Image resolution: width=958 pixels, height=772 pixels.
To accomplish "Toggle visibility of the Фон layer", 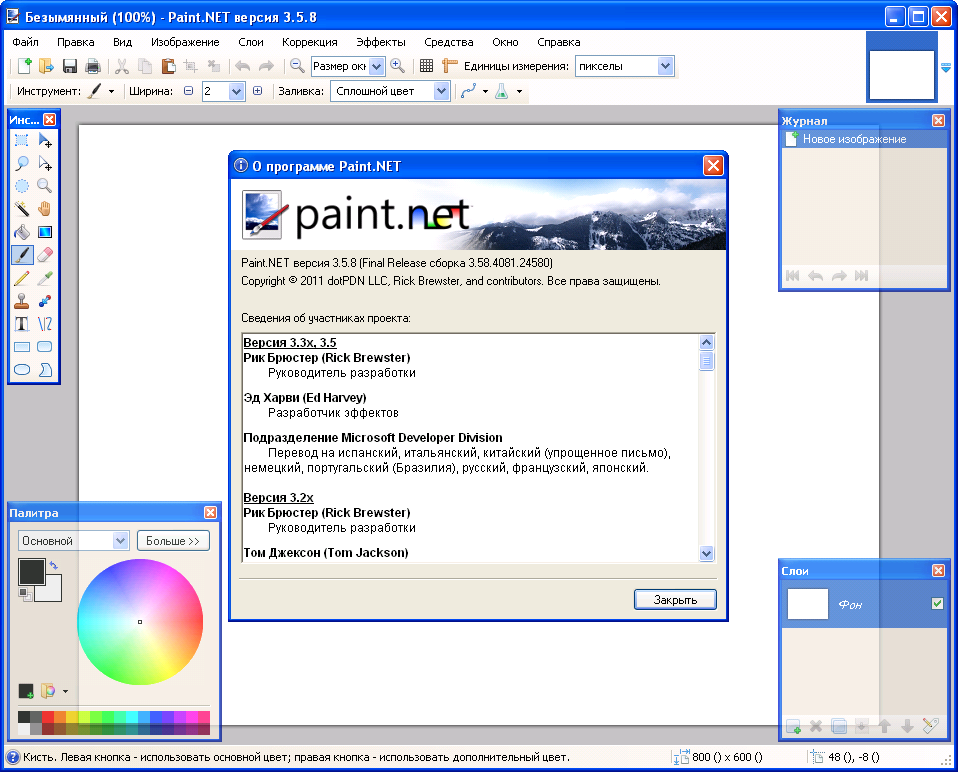I will tap(937, 604).
